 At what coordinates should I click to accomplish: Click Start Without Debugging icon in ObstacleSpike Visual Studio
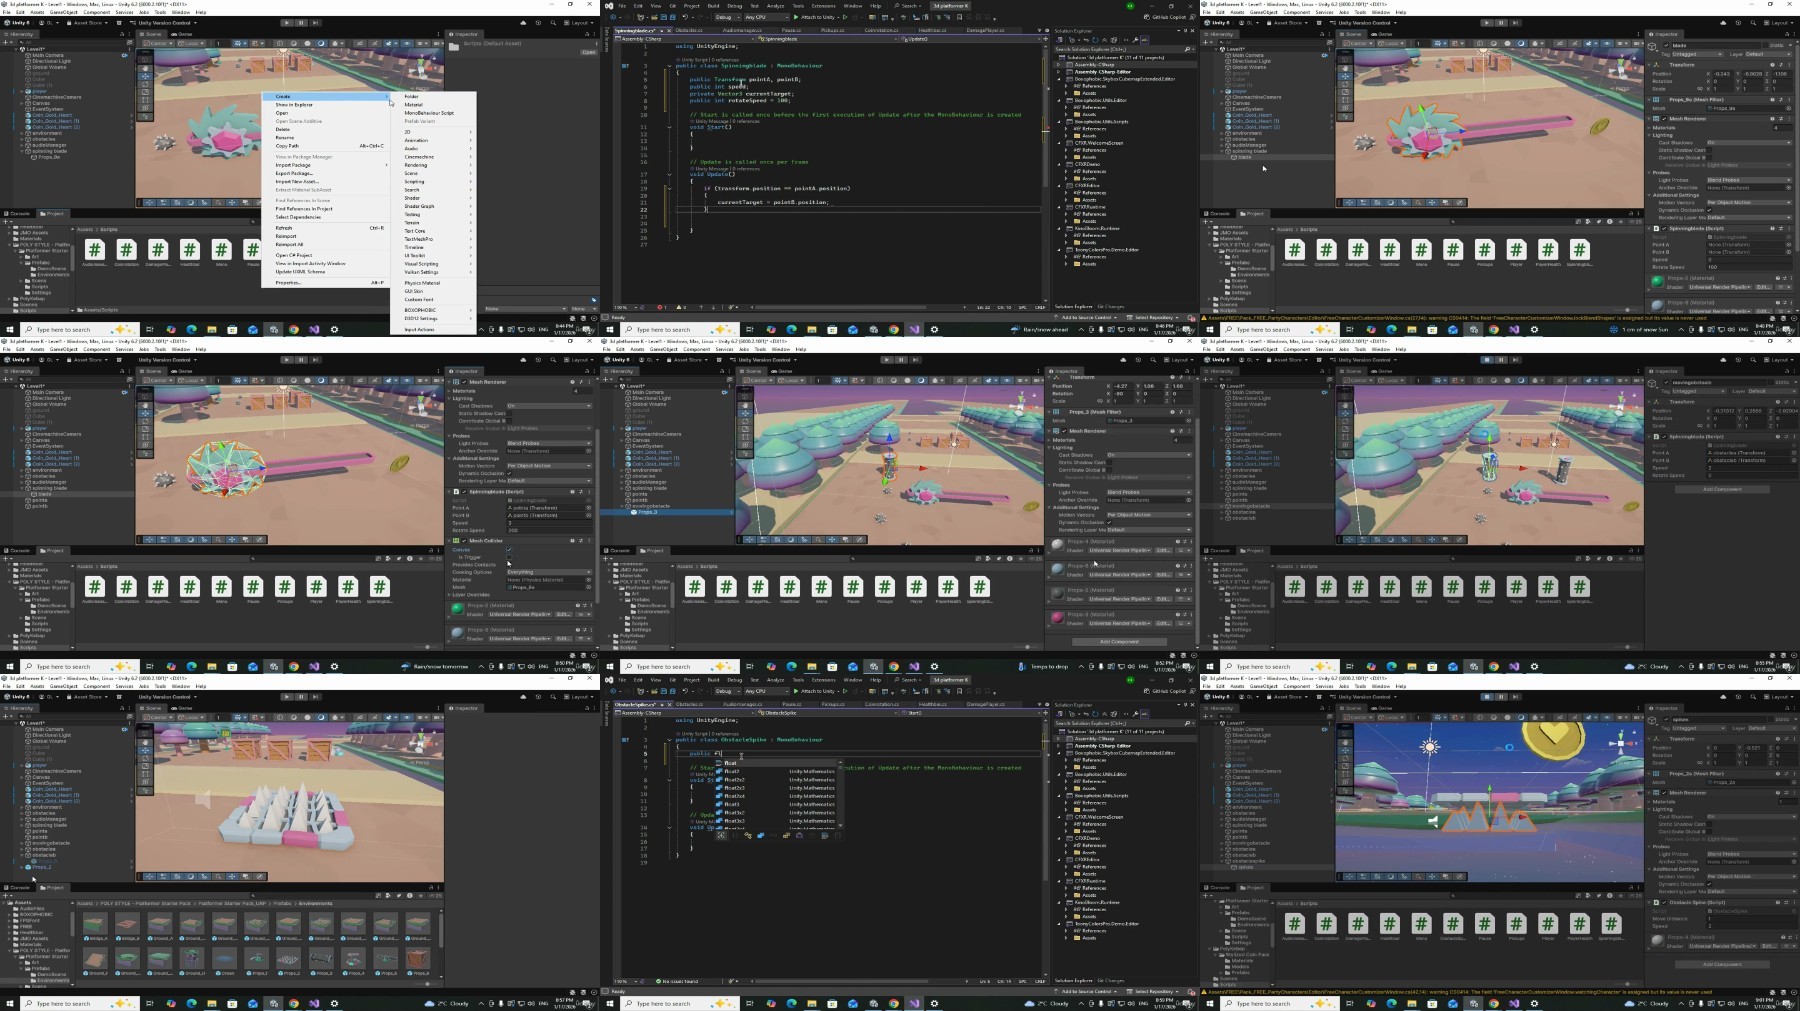(x=845, y=691)
